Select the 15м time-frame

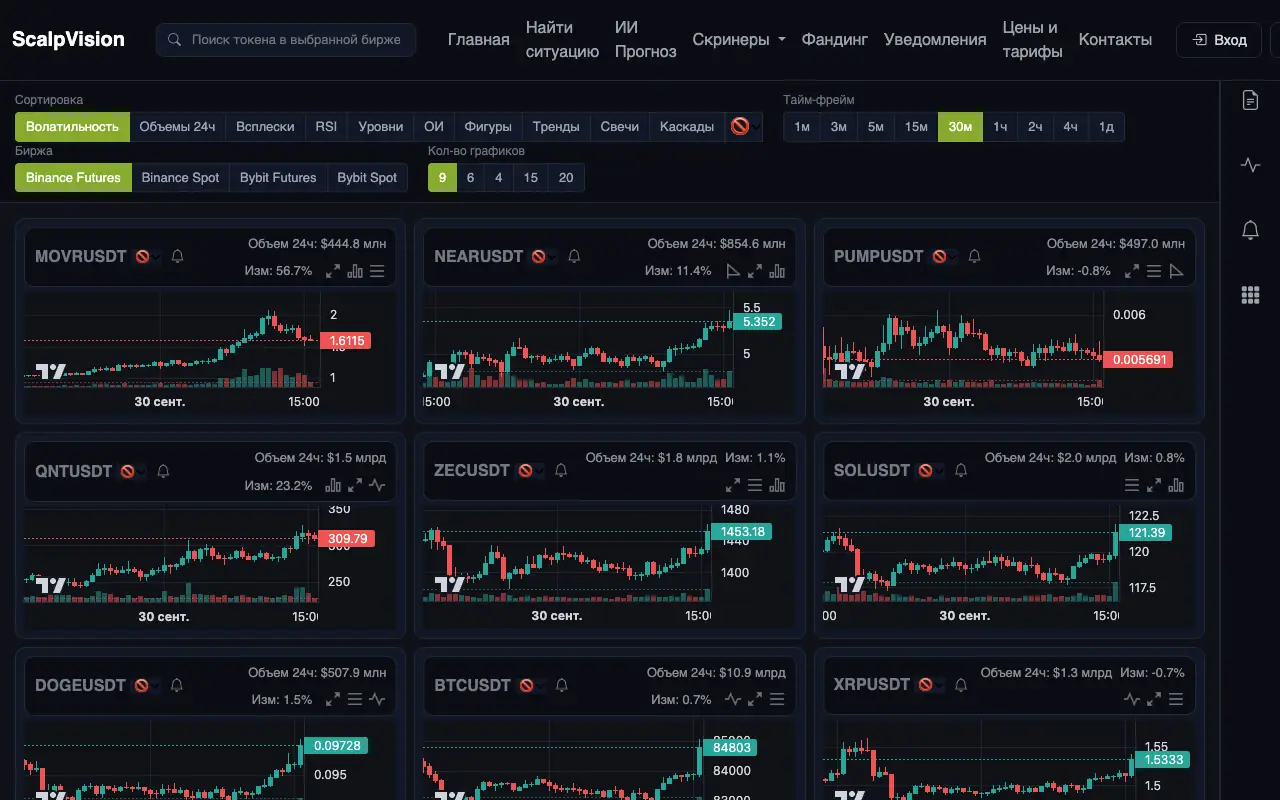(x=916, y=127)
